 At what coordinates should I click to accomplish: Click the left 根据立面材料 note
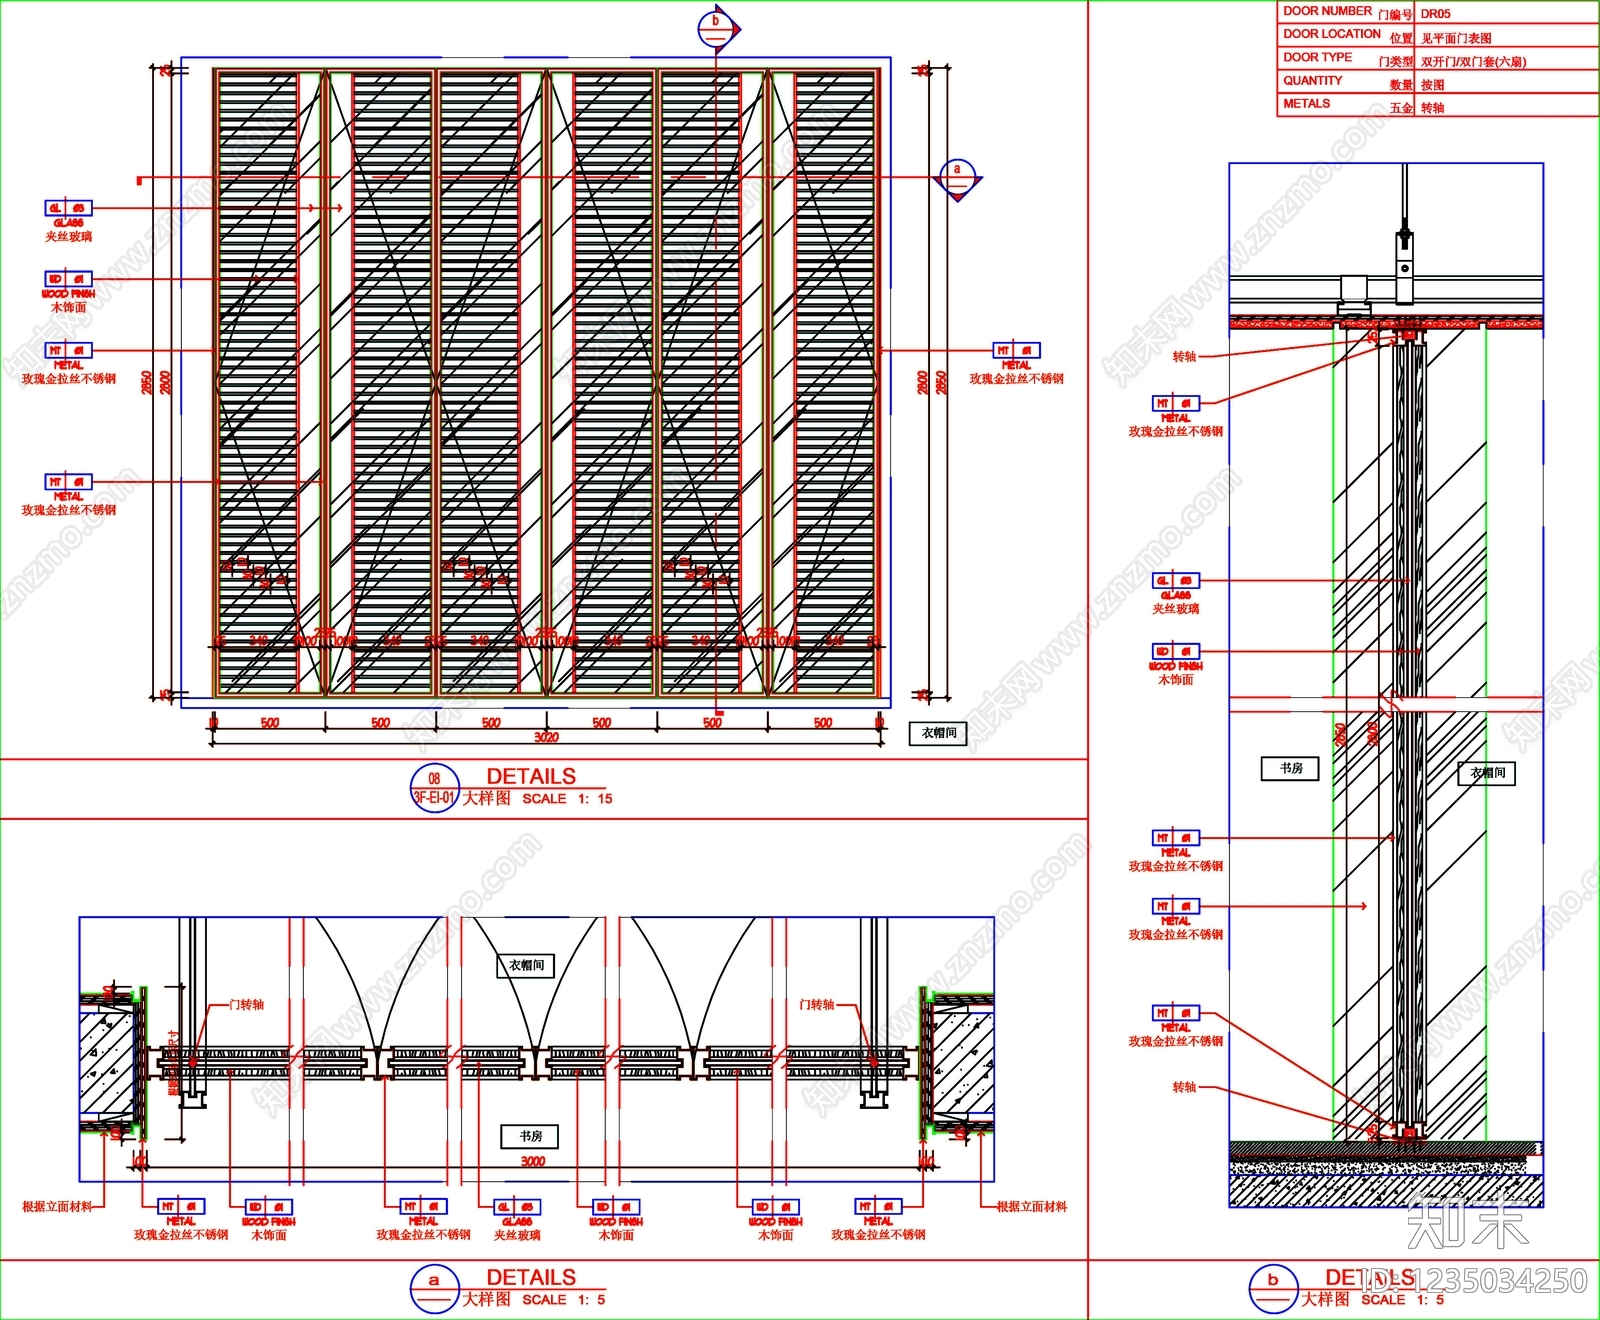[x=58, y=1207]
